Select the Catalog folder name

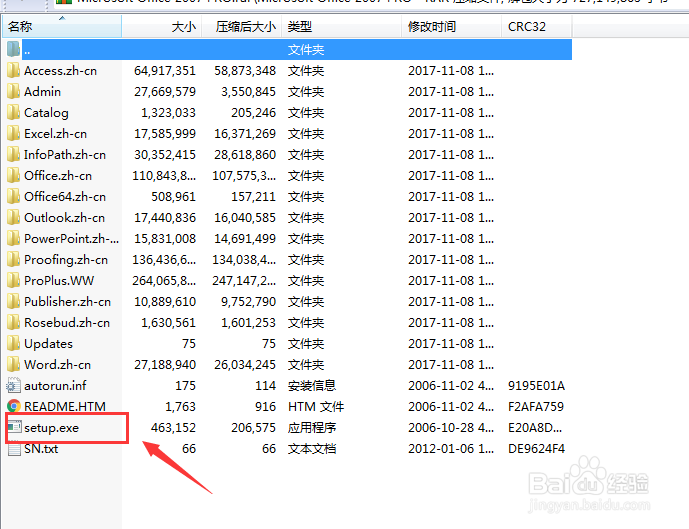point(46,113)
